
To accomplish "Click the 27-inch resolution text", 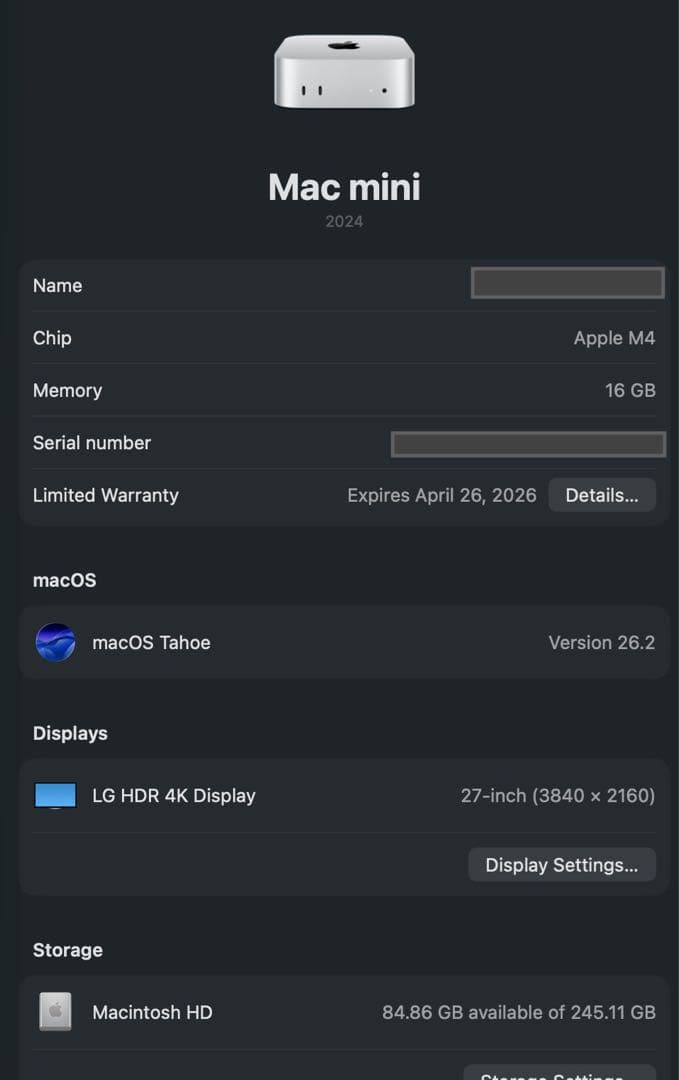I will 558,795.
